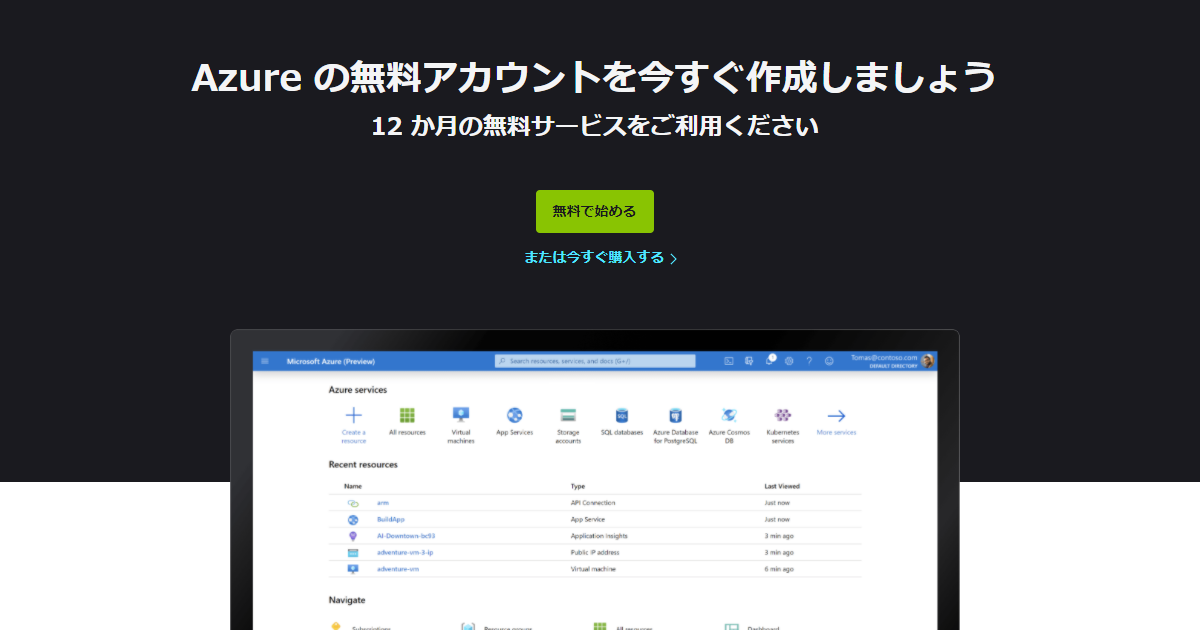Open the settings gear

[x=789, y=360]
